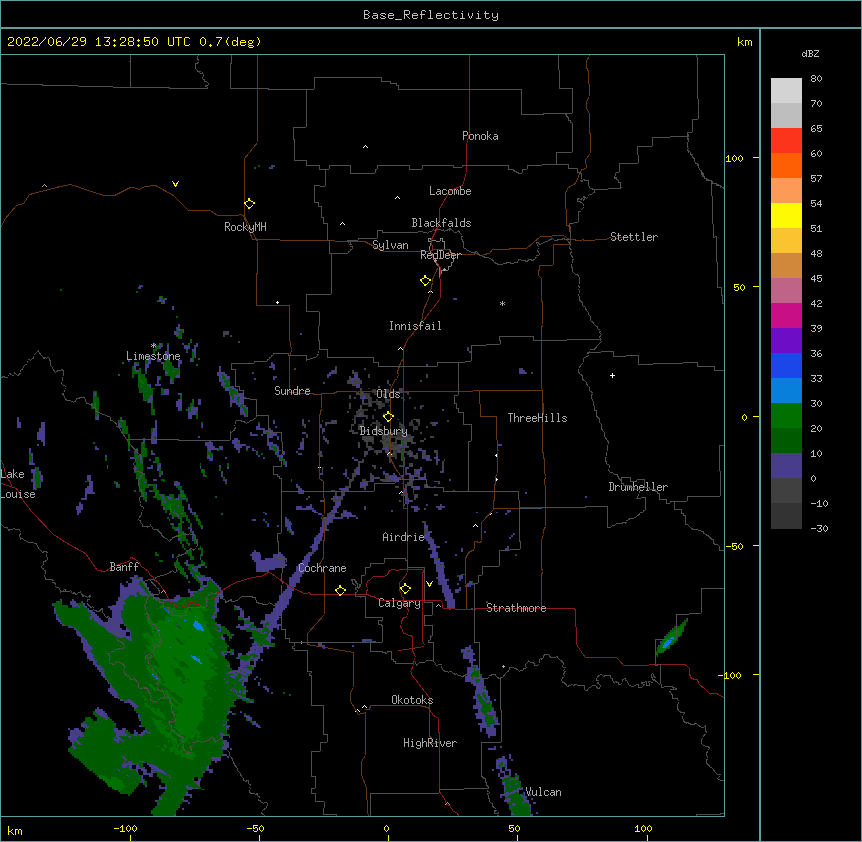
Task: Click the RedDeer city label
Action: point(440,255)
